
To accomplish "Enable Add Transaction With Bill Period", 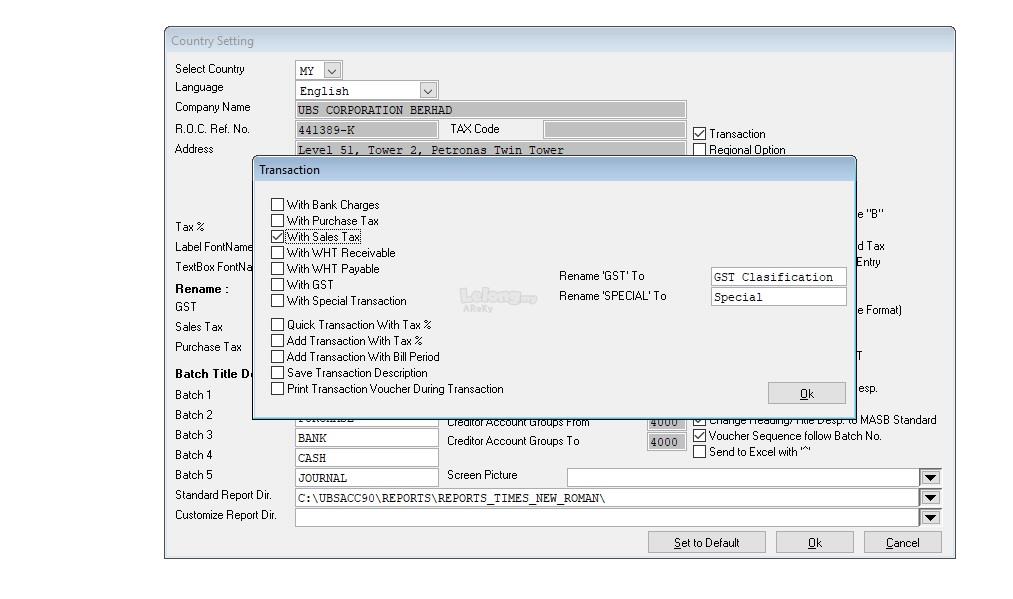I will (277, 357).
